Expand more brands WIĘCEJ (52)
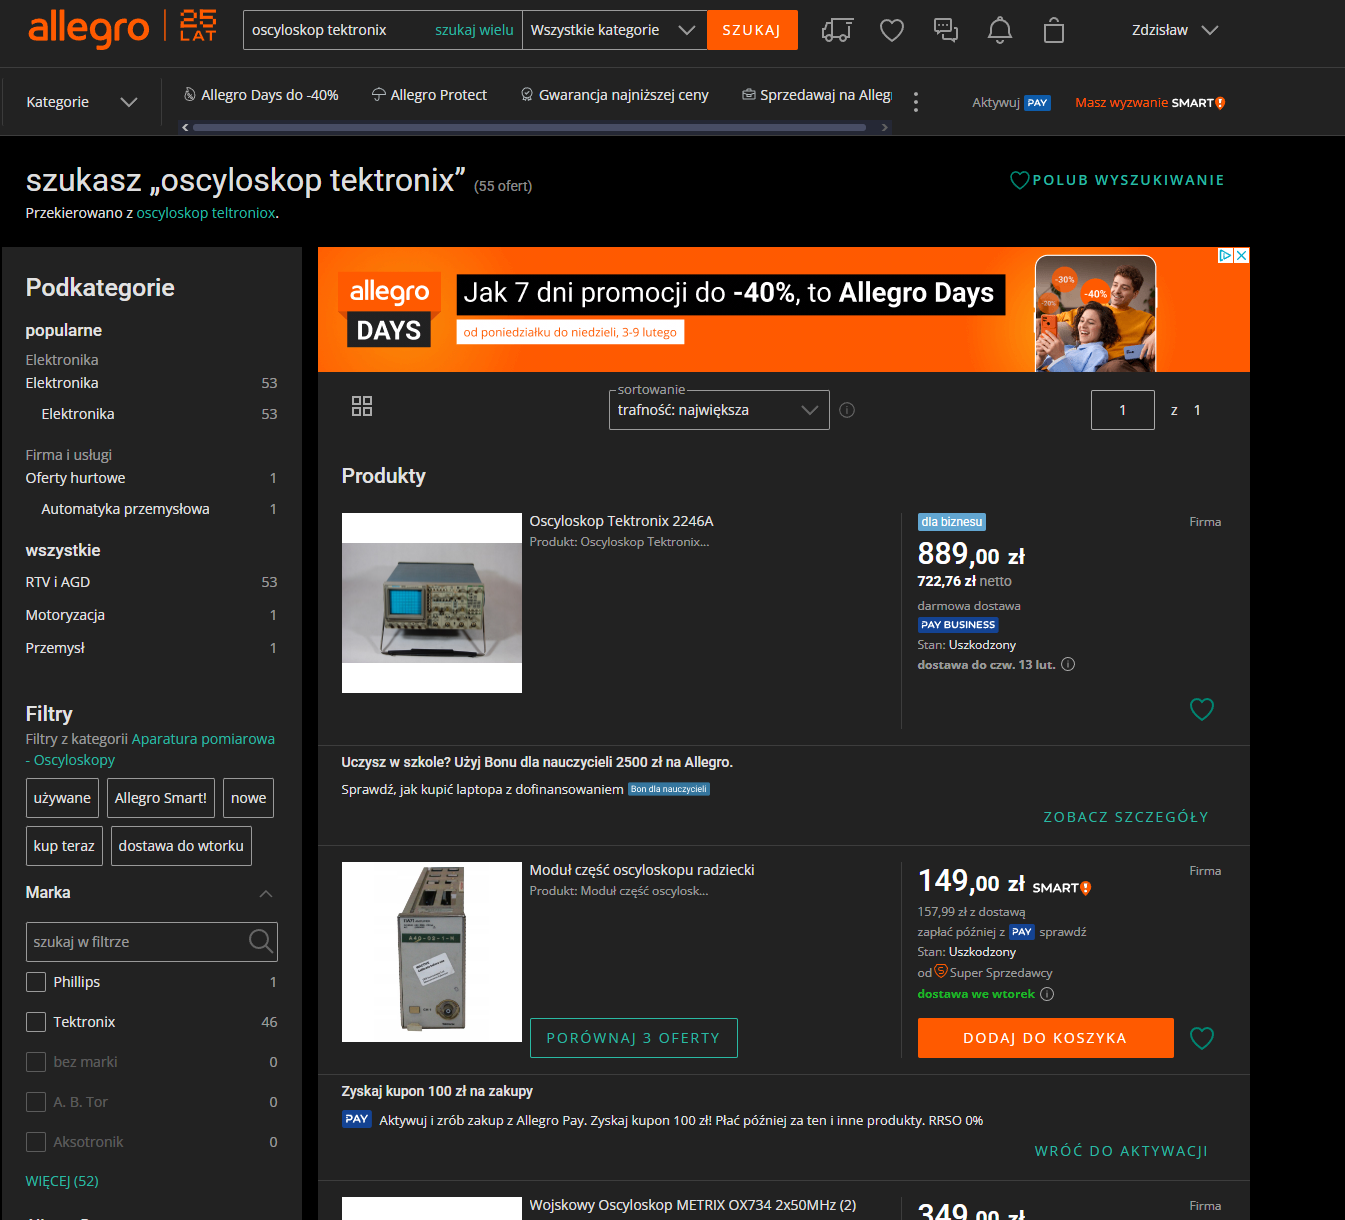 pyautogui.click(x=62, y=1181)
